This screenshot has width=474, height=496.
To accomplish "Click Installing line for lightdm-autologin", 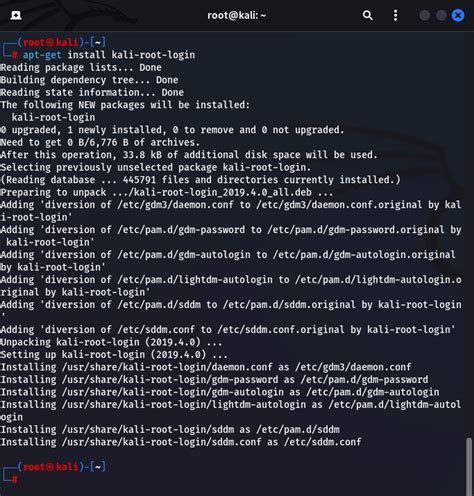I will pos(231,411).
